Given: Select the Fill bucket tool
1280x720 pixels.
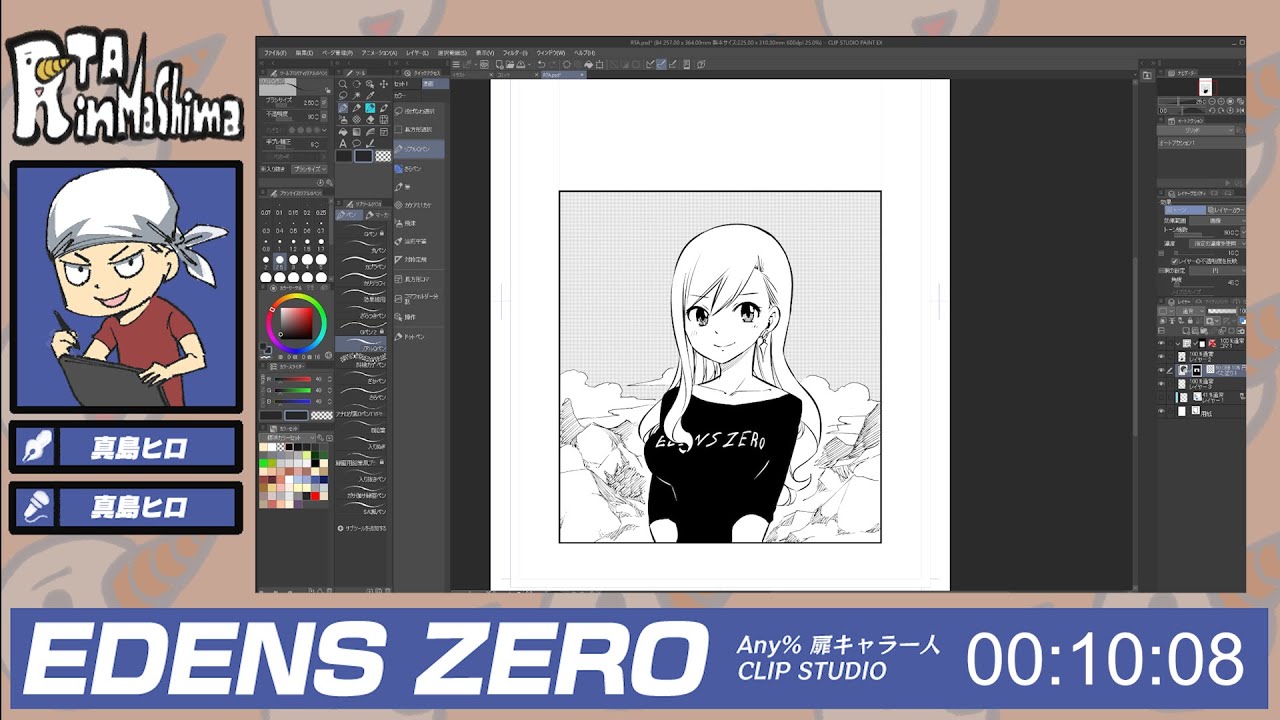Looking at the screenshot, I should tap(343, 132).
